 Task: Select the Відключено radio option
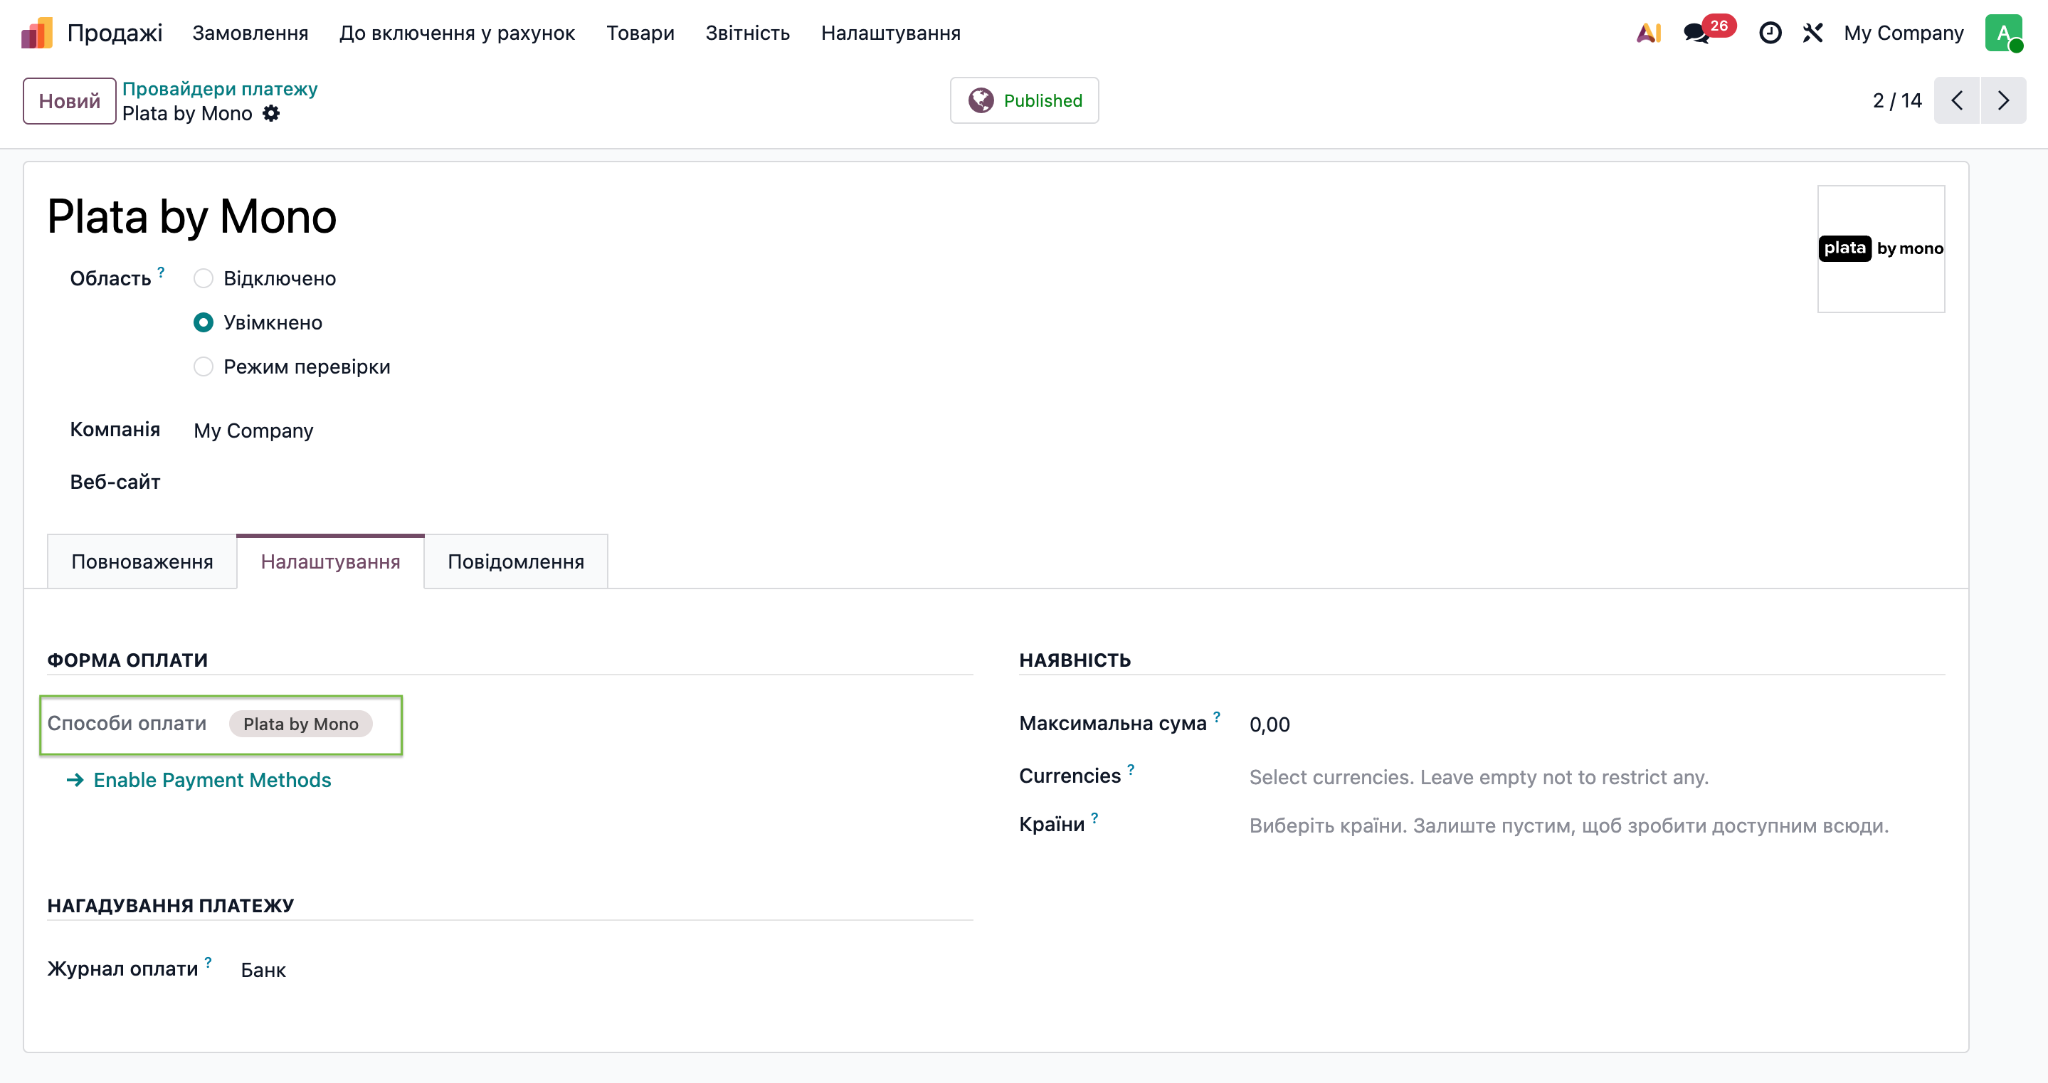pyautogui.click(x=203, y=279)
